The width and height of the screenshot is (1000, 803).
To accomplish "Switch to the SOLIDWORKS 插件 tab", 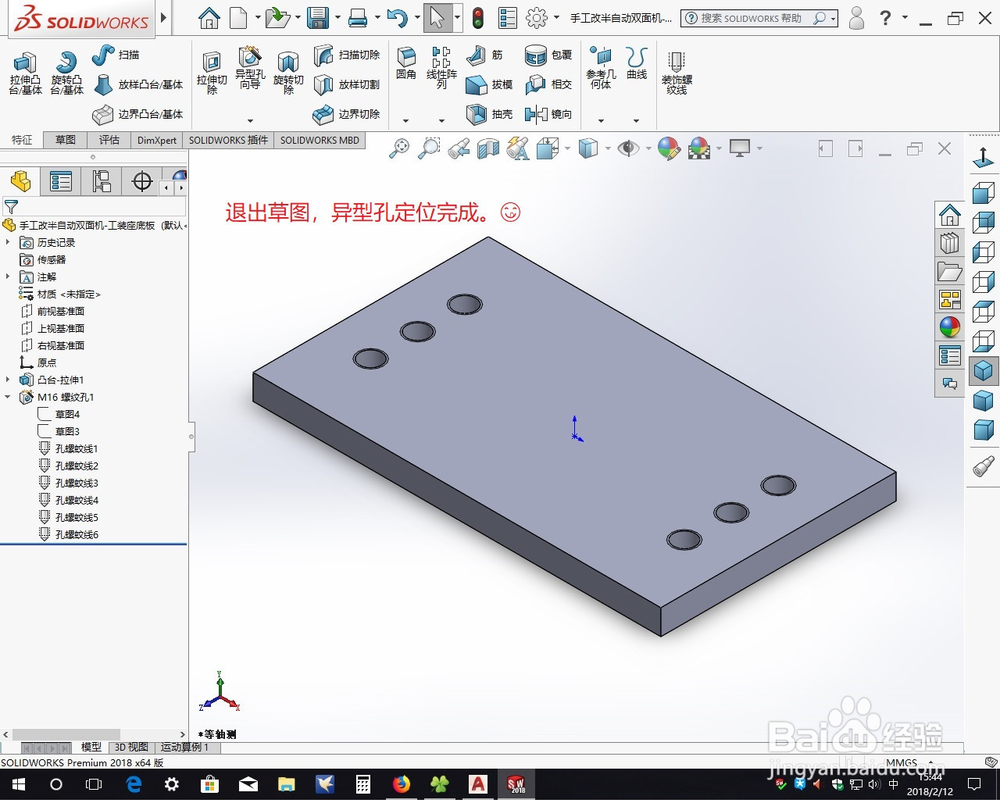I will coord(228,140).
